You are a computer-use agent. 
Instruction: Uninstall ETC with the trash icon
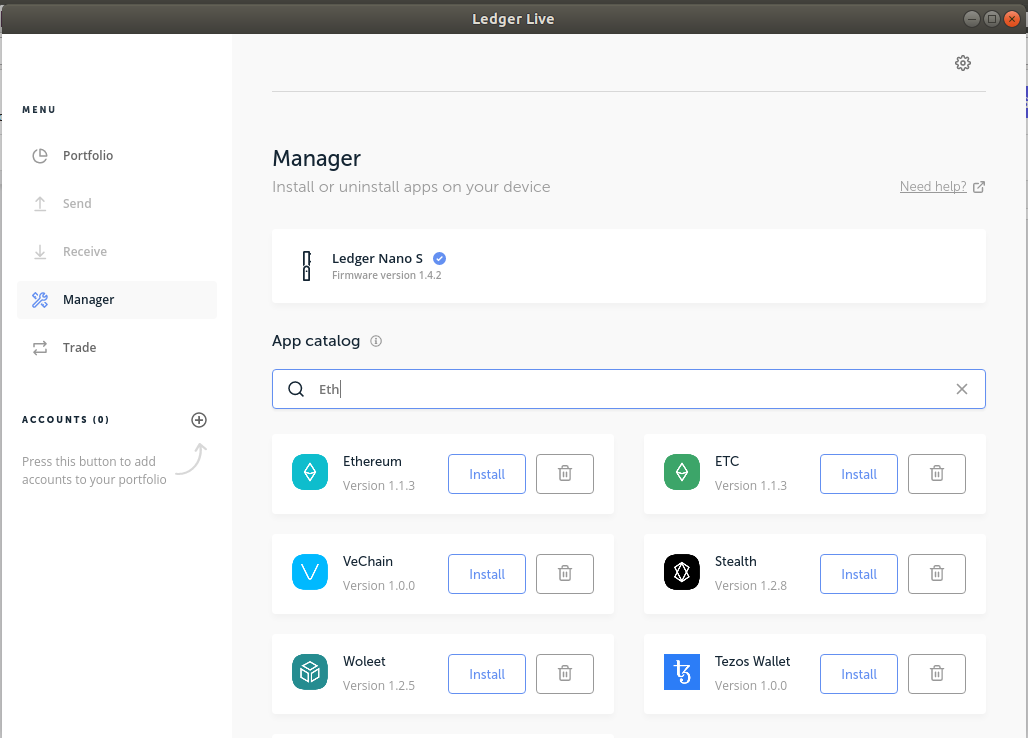tap(937, 474)
